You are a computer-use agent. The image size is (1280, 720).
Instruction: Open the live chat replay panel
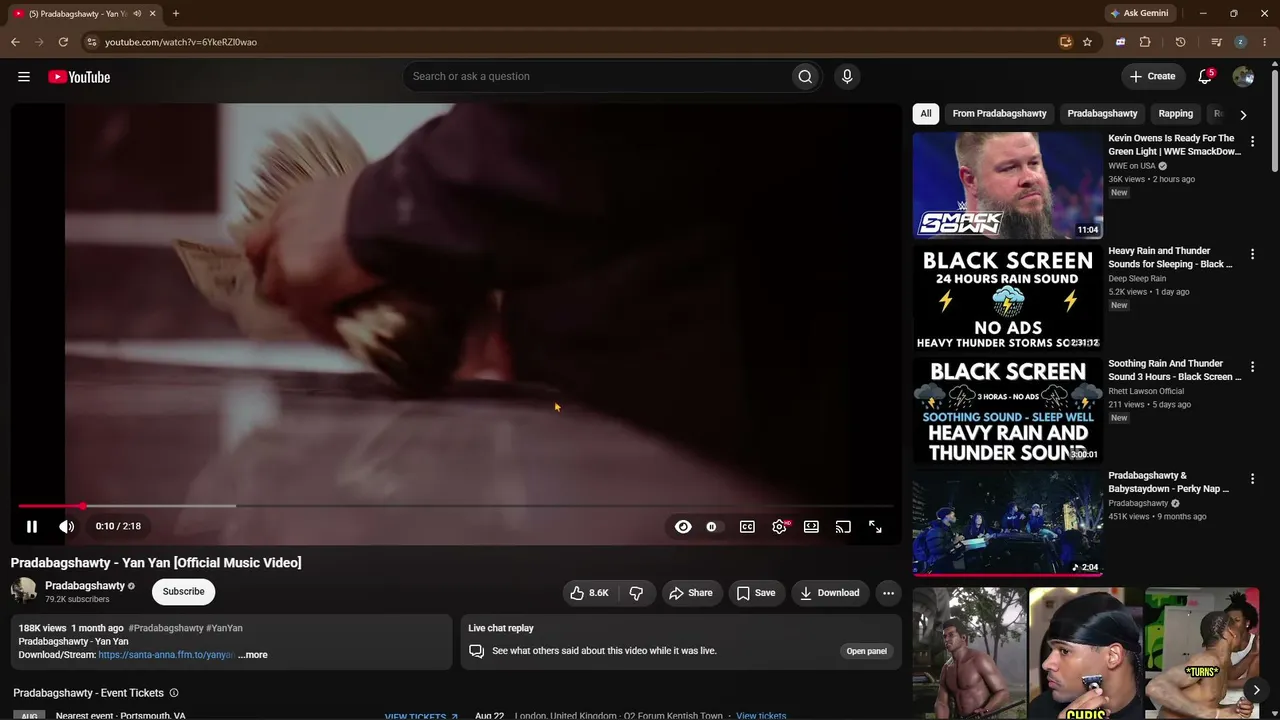tap(867, 651)
